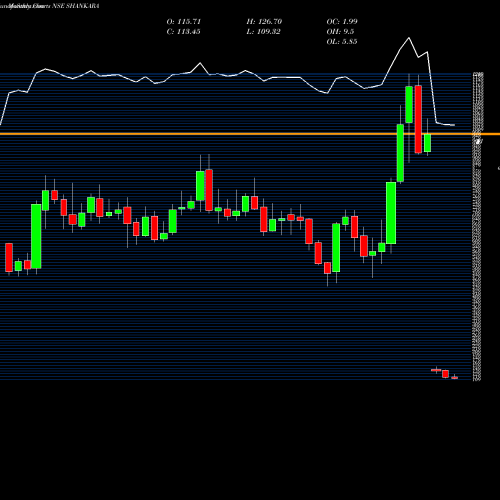
Task: Click the orange horizontal price line
Action: tap(250, 134)
